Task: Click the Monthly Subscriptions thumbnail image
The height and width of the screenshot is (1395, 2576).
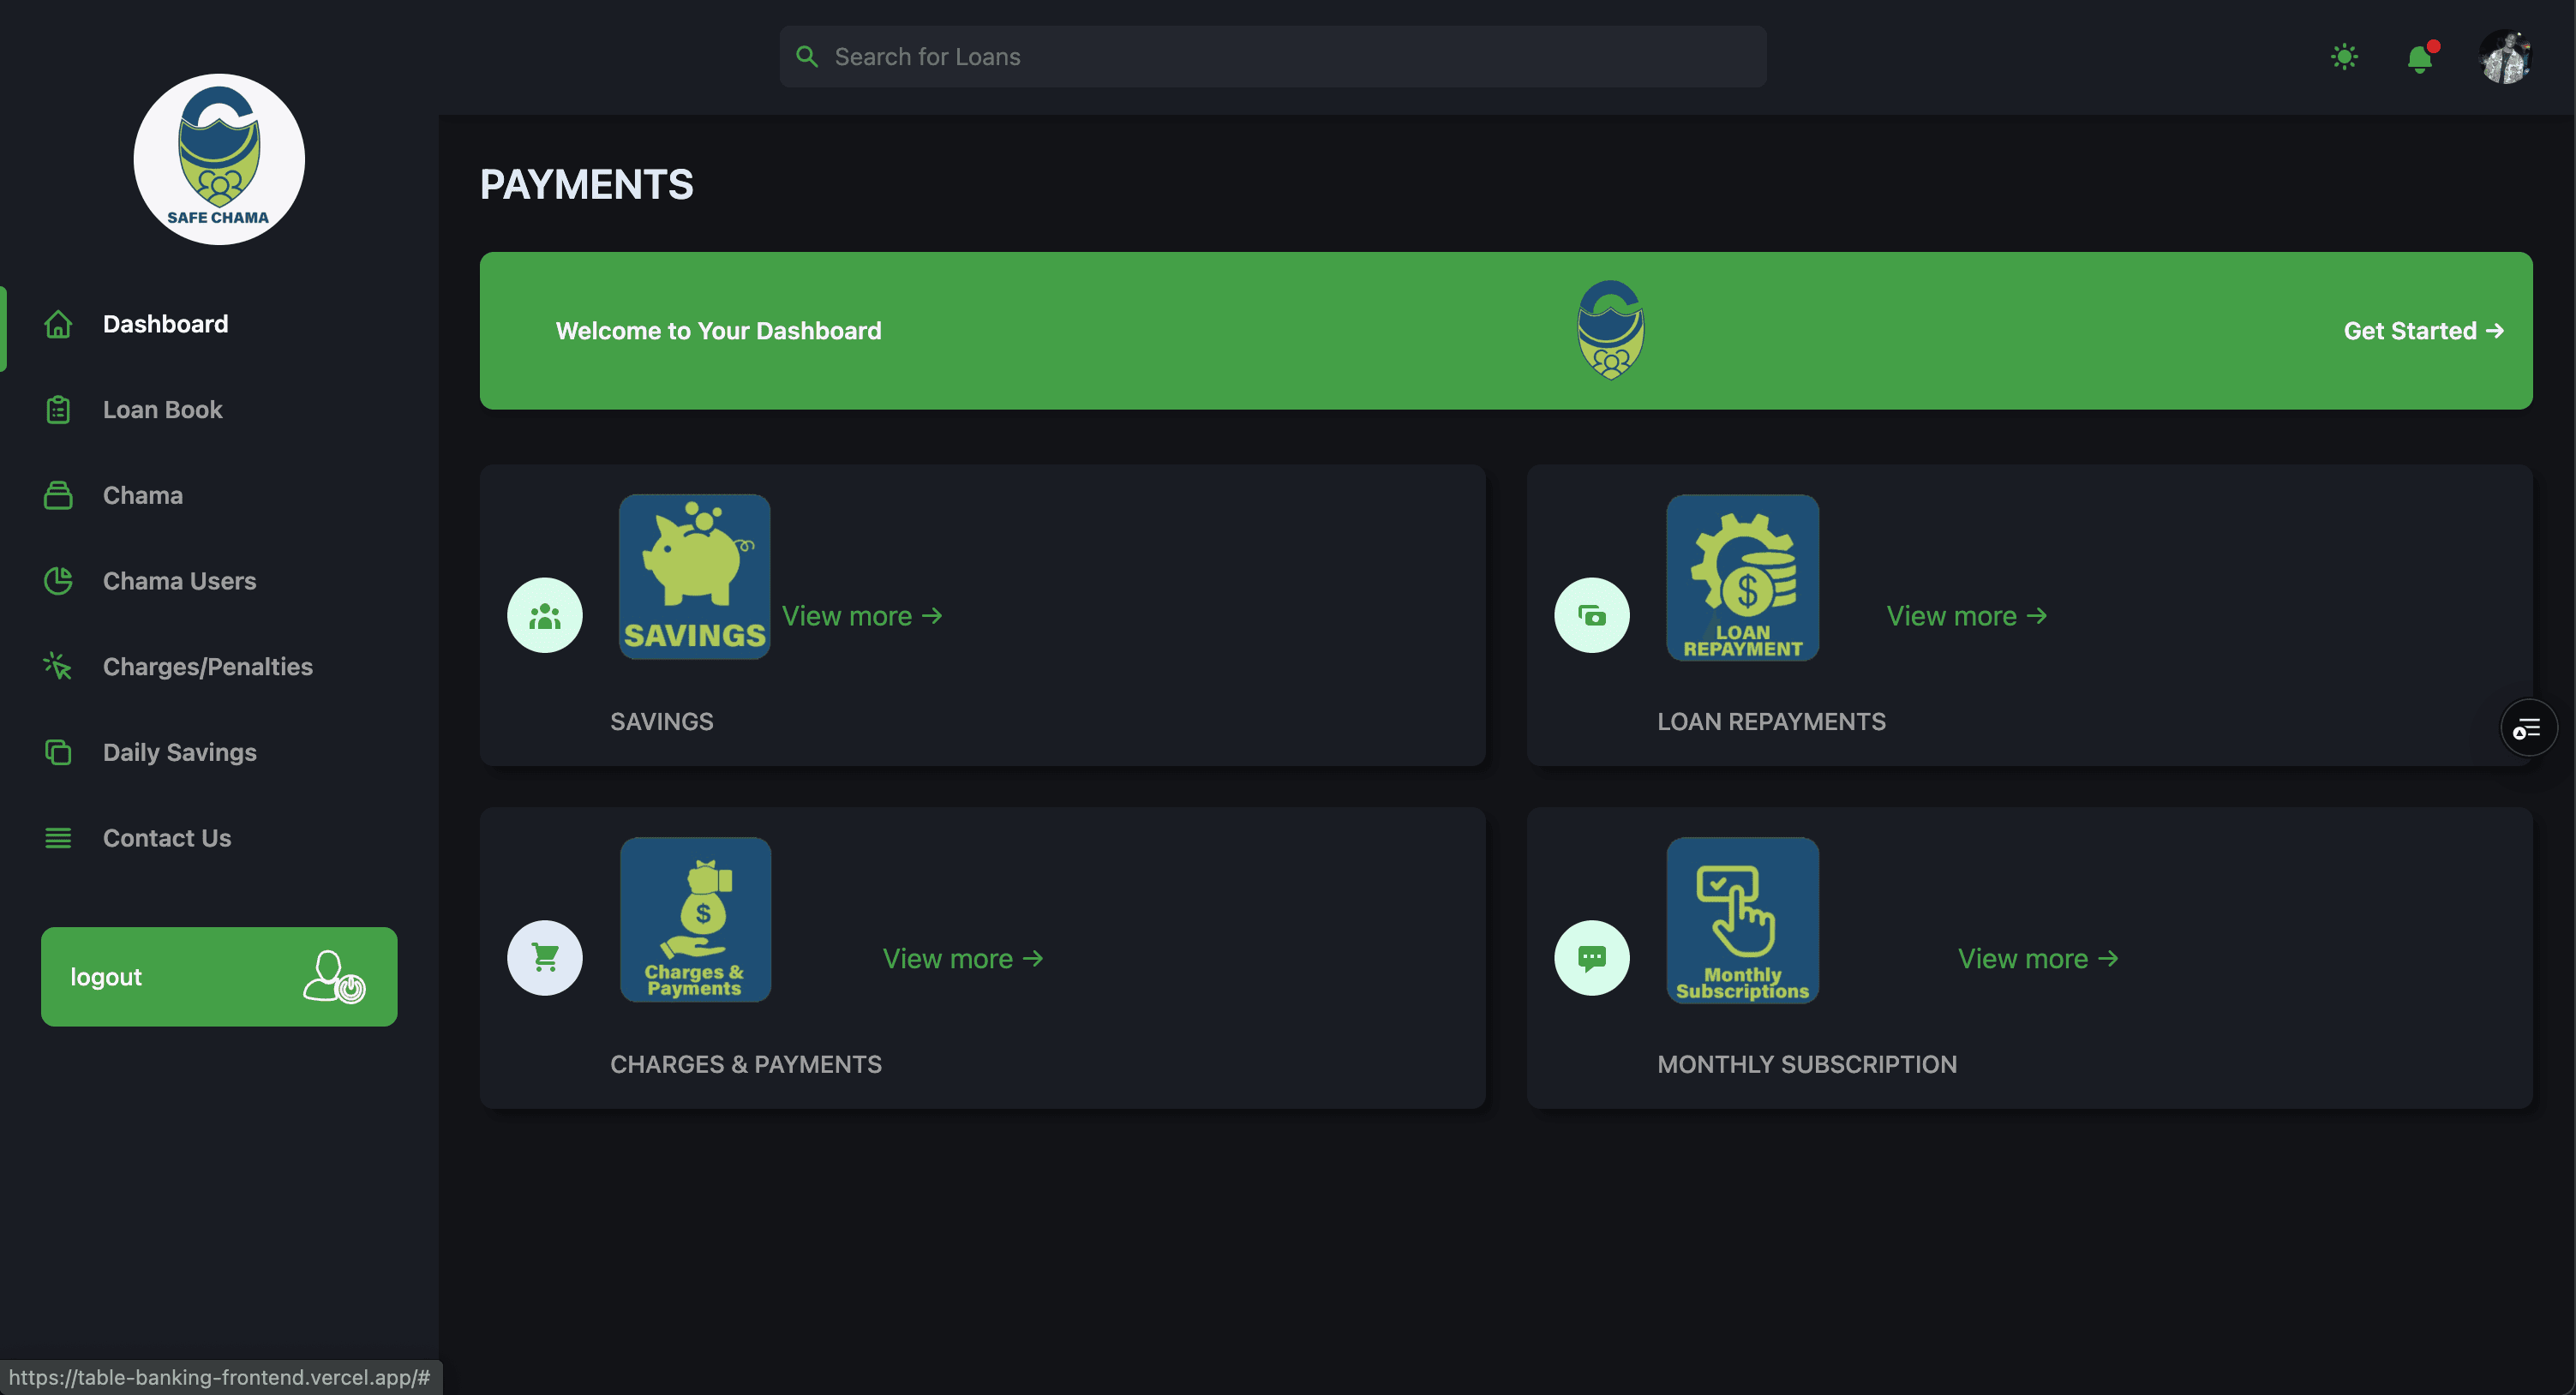Action: point(1742,920)
